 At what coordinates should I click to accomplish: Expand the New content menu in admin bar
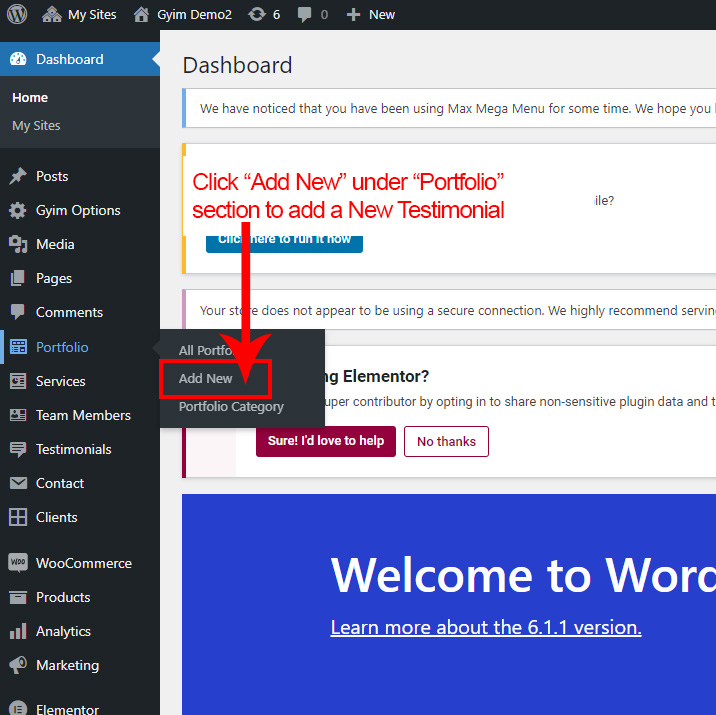370,14
